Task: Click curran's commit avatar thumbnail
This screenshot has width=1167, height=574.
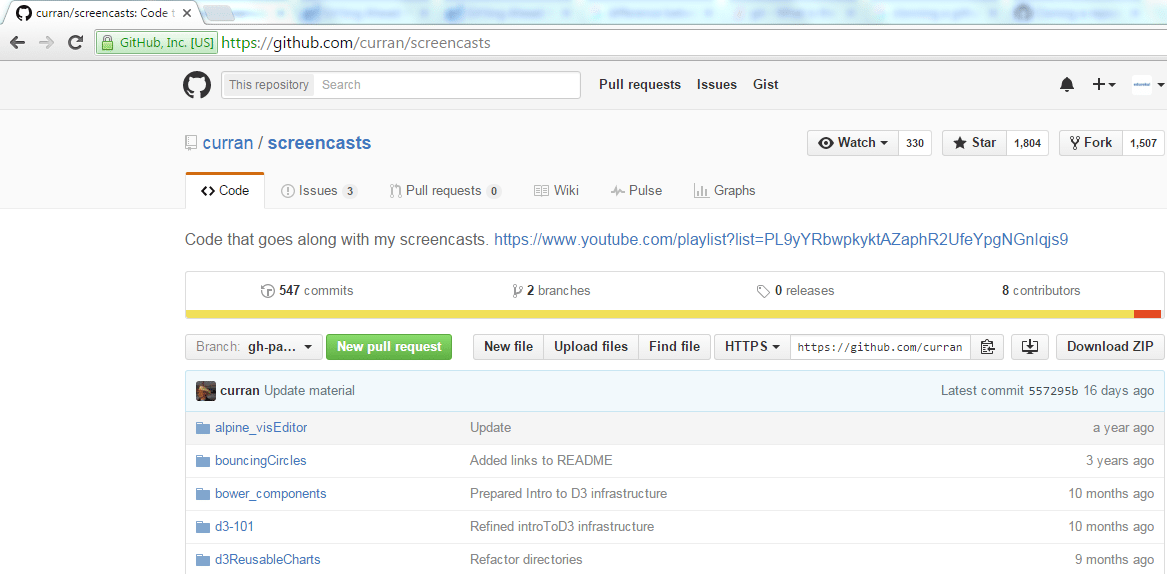Action: (206, 391)
